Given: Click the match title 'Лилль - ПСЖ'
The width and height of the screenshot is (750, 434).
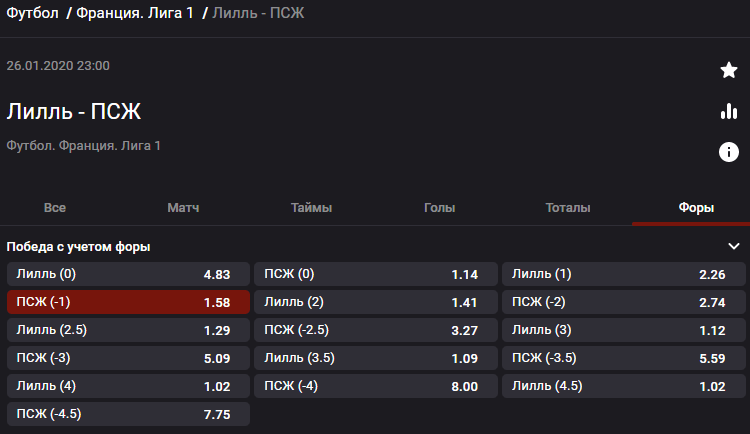Looking at the screenshot, I should click(x=74, y=111).
